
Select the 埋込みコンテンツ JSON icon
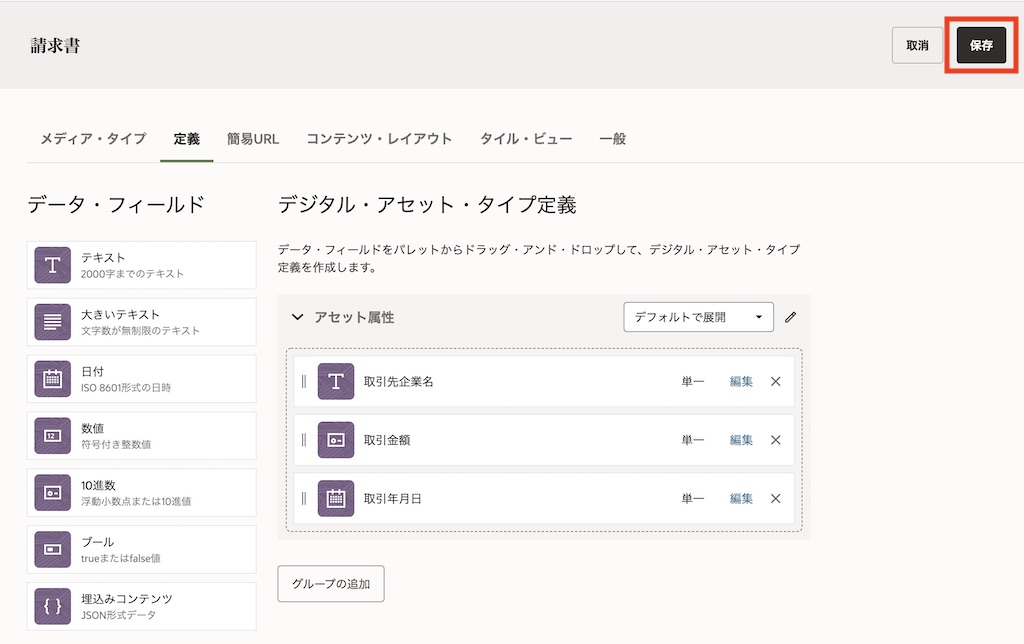(x=52, y=606)
